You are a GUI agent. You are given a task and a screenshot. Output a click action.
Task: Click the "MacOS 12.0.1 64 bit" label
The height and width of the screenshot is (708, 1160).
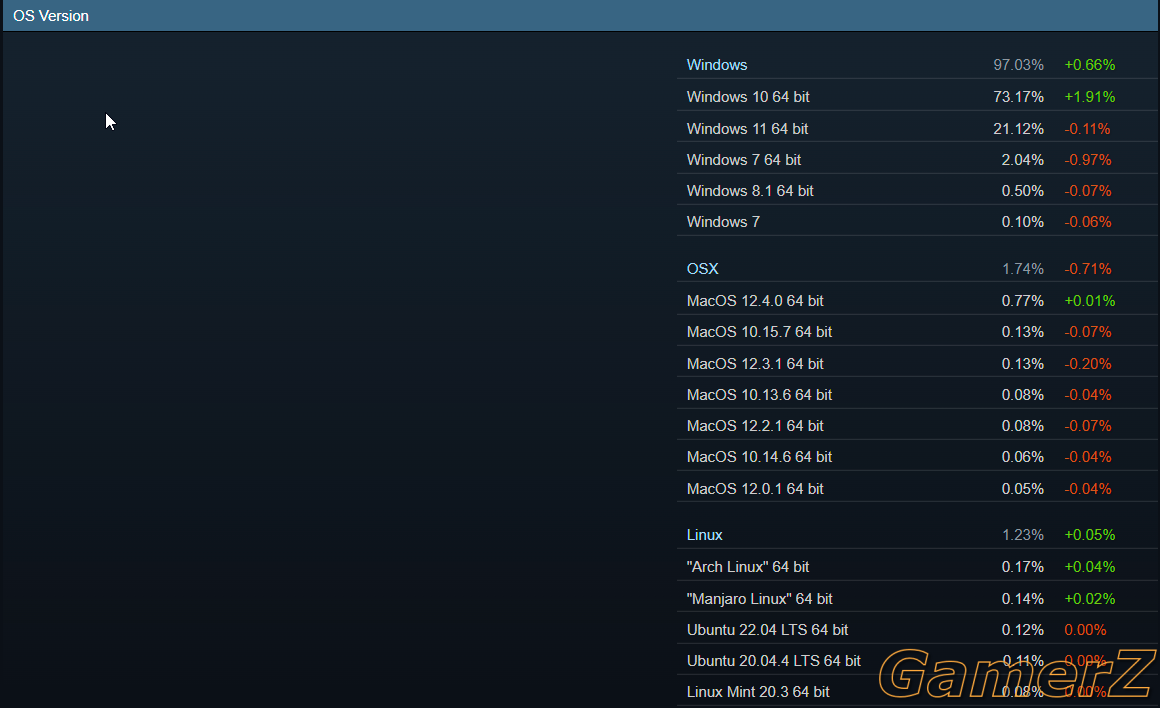click(x=755, y=489)
